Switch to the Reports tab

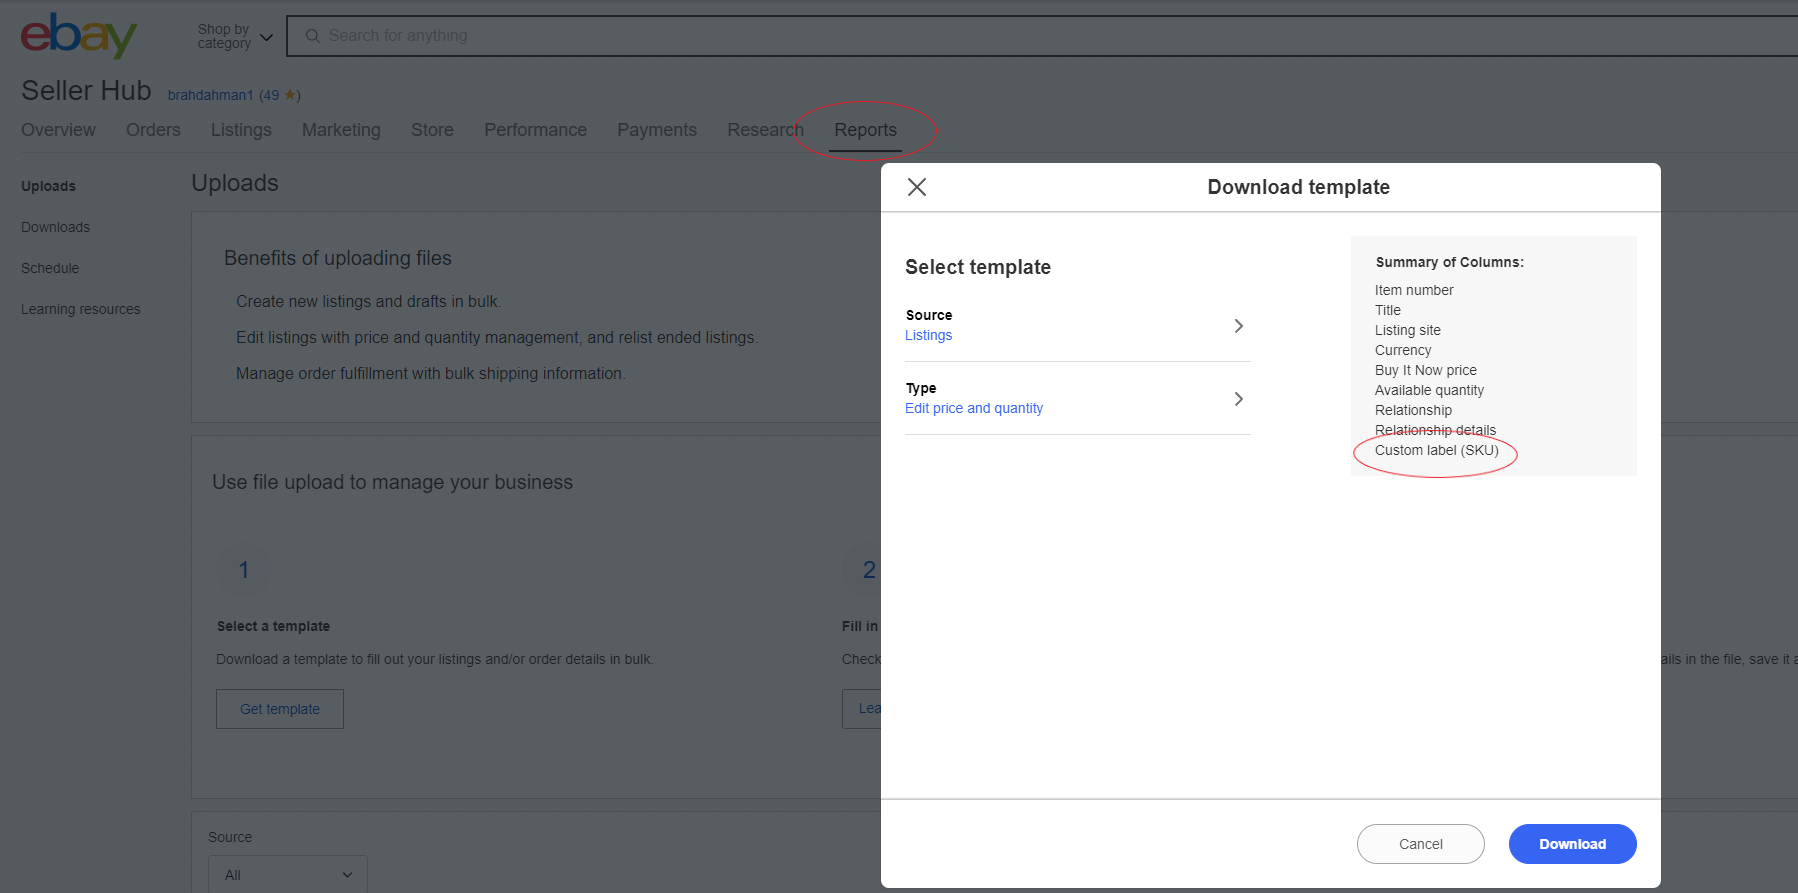(x=865, y=130)
